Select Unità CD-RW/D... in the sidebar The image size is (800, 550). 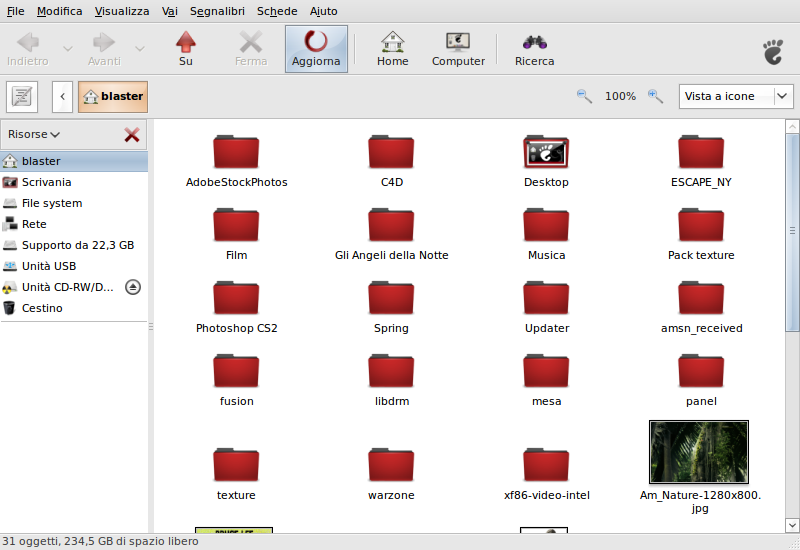pyautogui.click(x=61, y=287)
